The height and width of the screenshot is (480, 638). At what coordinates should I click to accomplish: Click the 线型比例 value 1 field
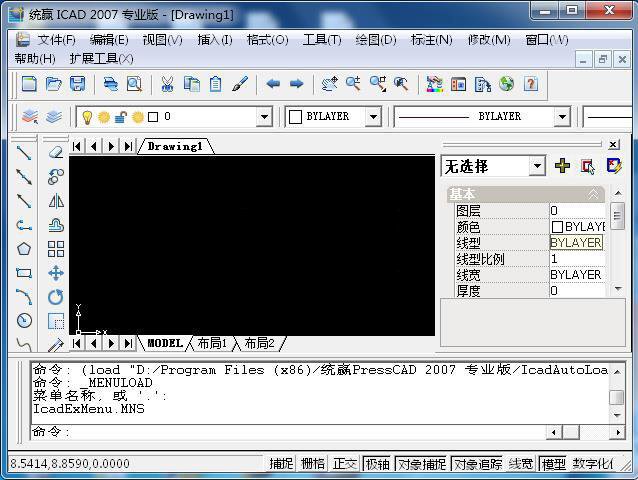pos(577,259)
